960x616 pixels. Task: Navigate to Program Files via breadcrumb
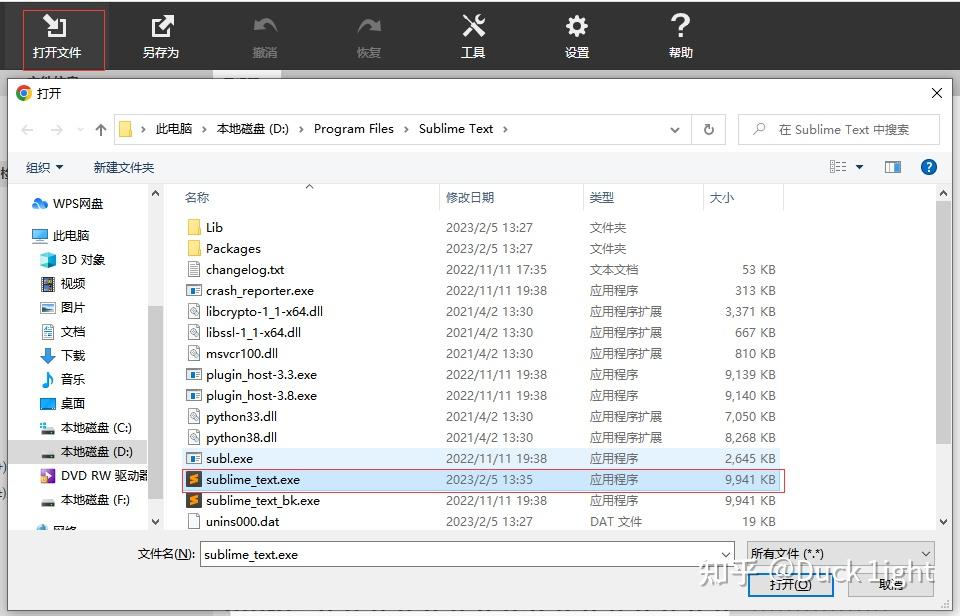click(353, 129)
